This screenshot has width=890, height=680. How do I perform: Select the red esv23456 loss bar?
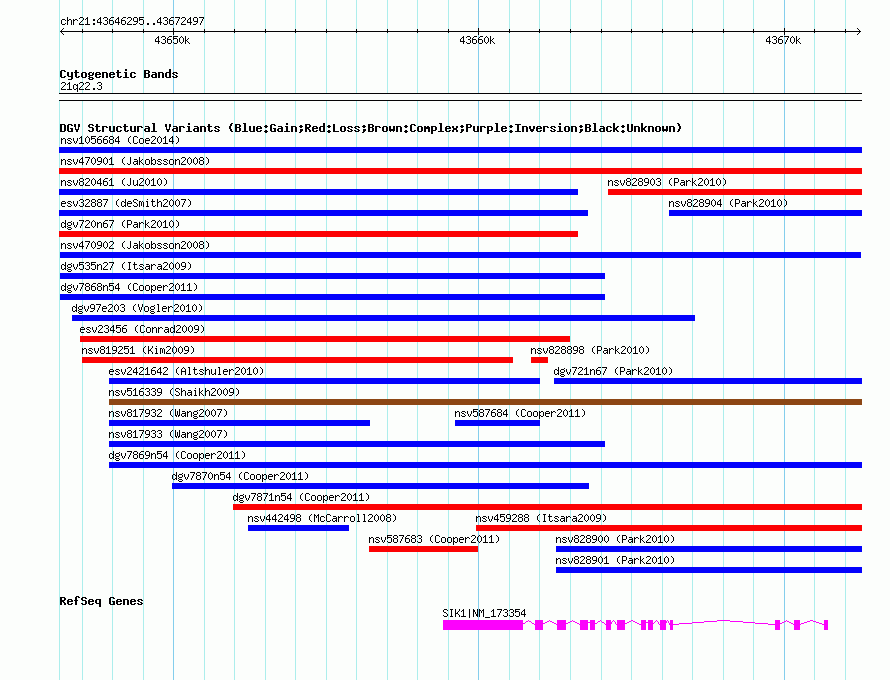tap(325, 339)
